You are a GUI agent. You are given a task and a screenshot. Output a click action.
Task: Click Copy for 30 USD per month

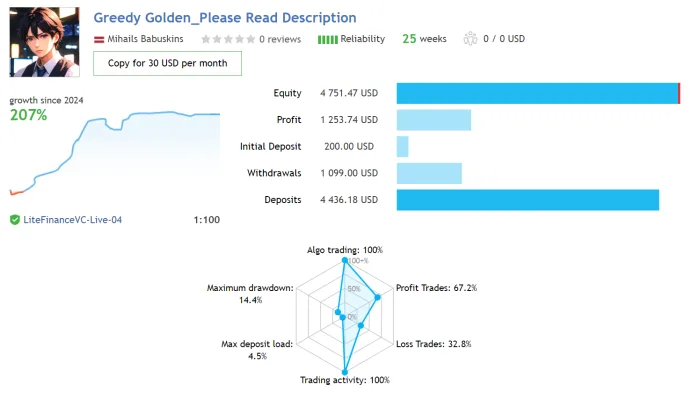(167, 63)
